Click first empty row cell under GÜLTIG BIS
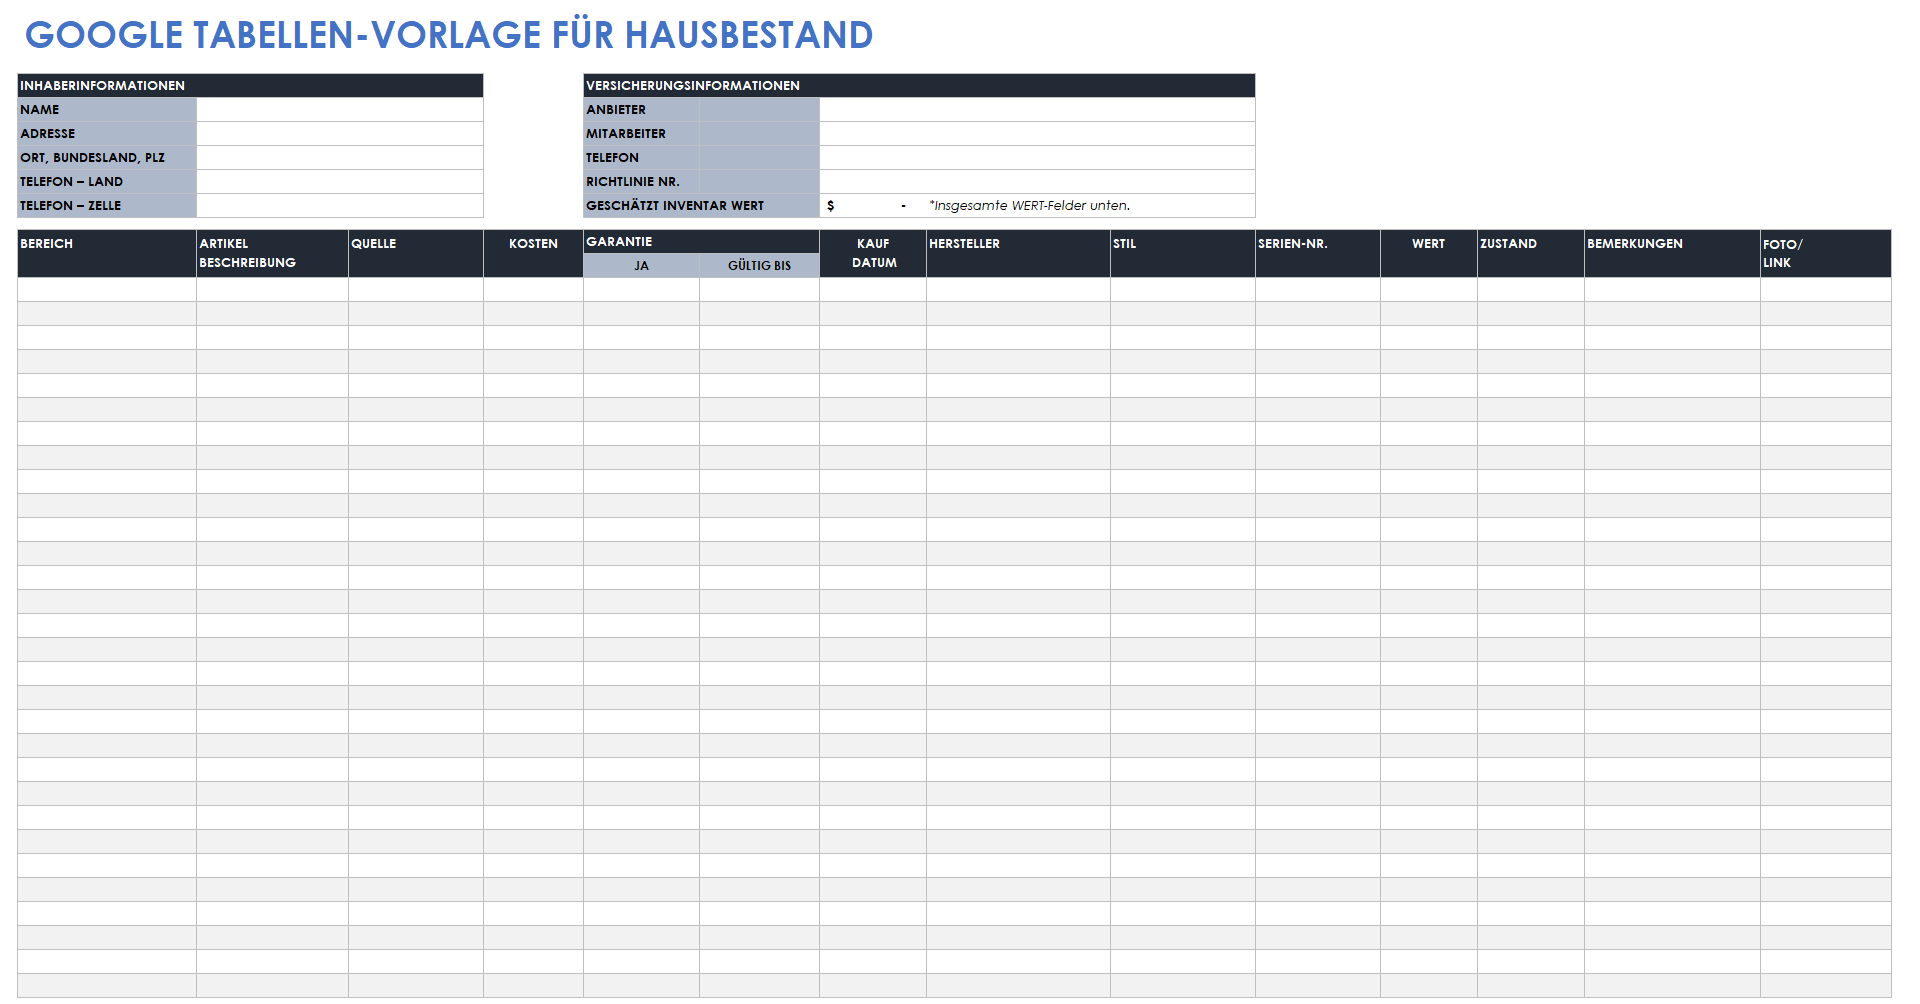The width and height of the screenshot is (1920, 1004). pyautogui.click(x=760, y=290)
